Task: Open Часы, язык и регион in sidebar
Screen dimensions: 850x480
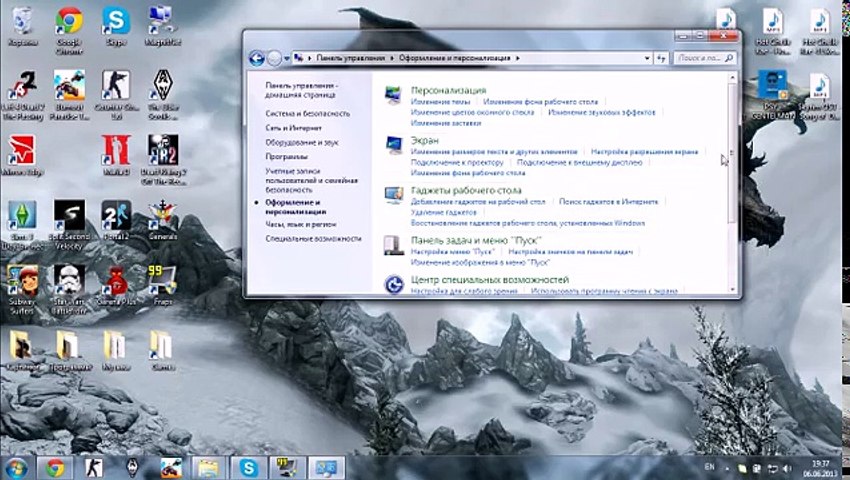Action: tap(301, 224)
